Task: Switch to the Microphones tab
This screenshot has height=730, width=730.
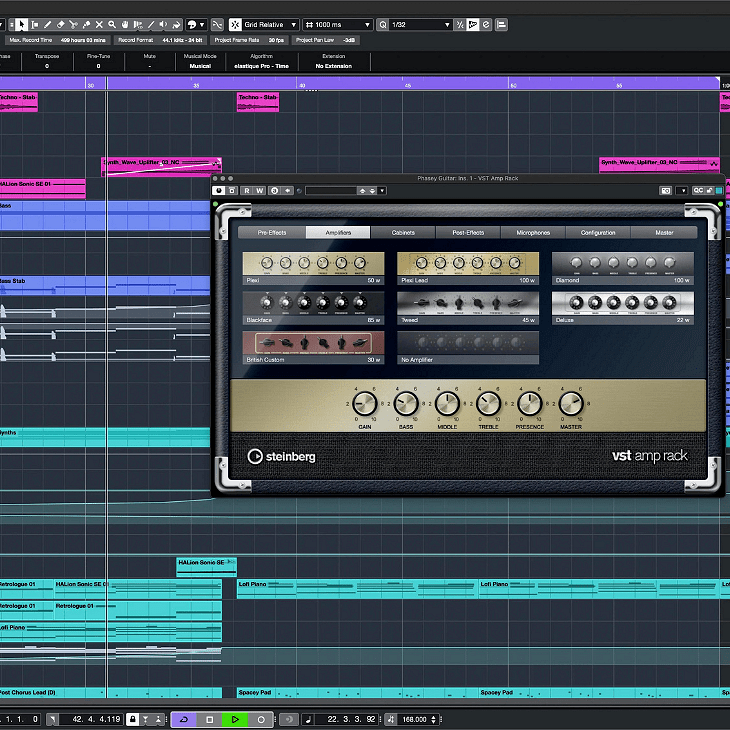Action: click(x=533, y=232)
